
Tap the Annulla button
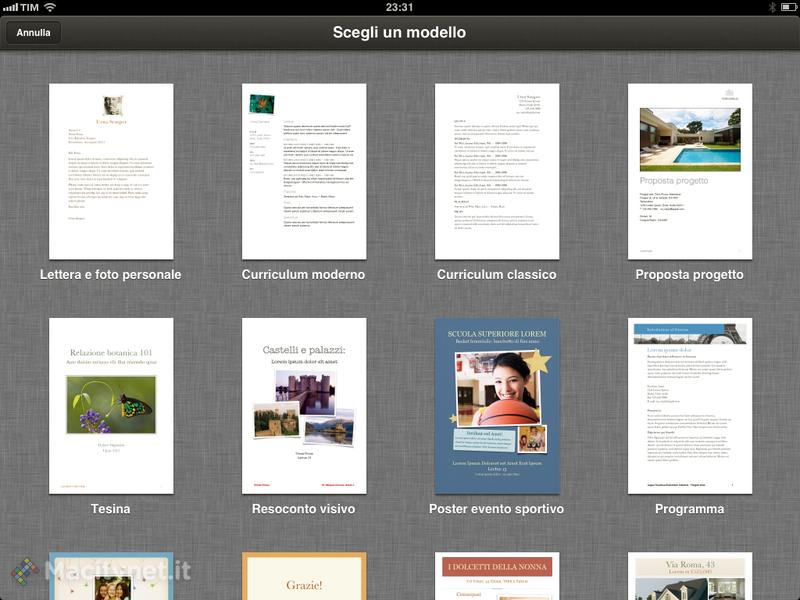33,32
